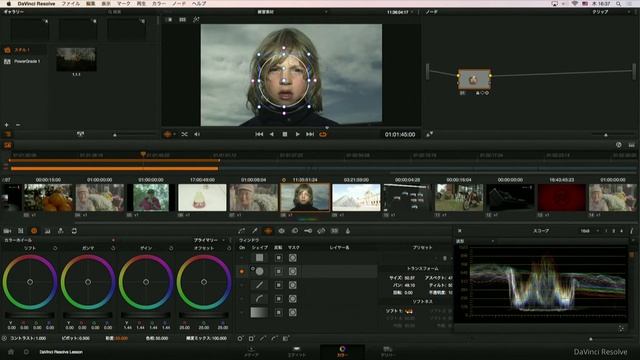Toggle mask mode for circle window

(293, 271)
